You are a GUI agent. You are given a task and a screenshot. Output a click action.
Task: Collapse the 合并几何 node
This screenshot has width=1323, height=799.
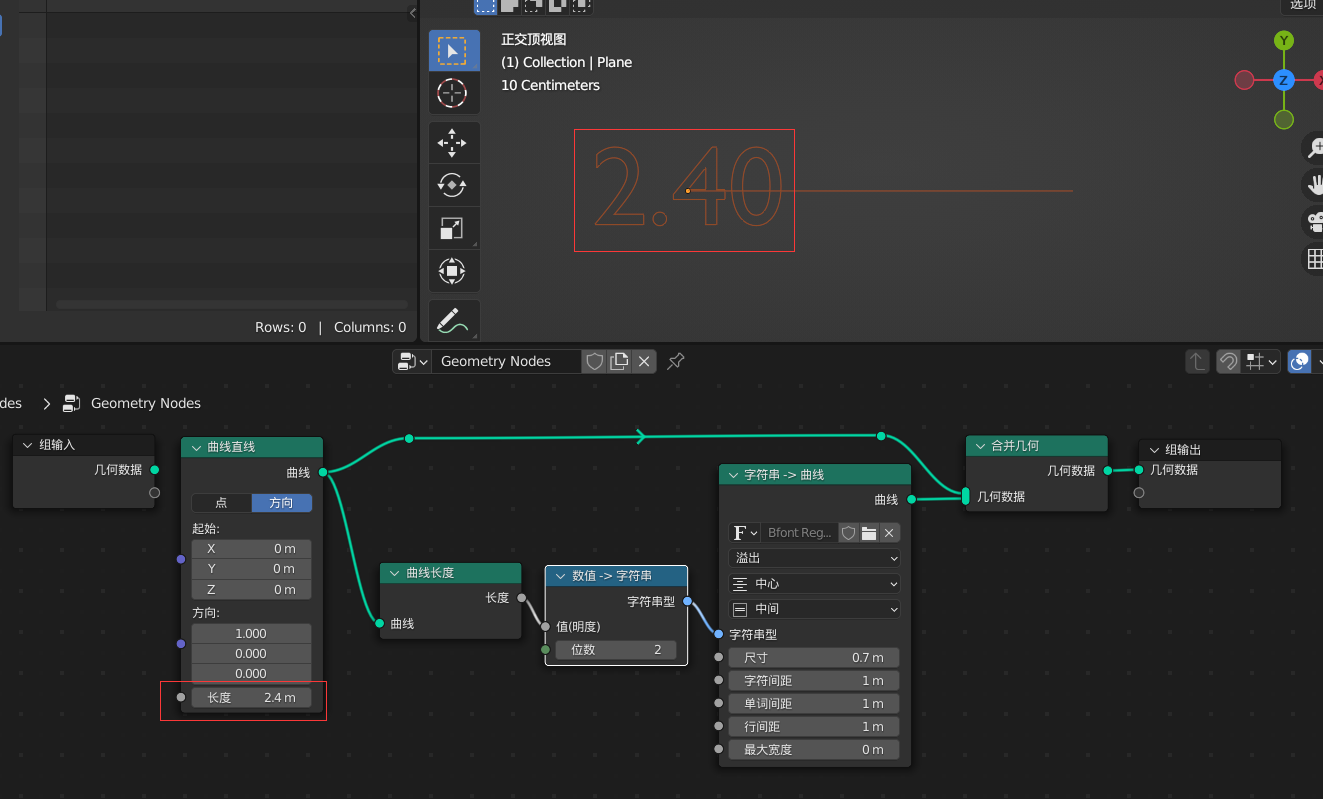(980, 446)
